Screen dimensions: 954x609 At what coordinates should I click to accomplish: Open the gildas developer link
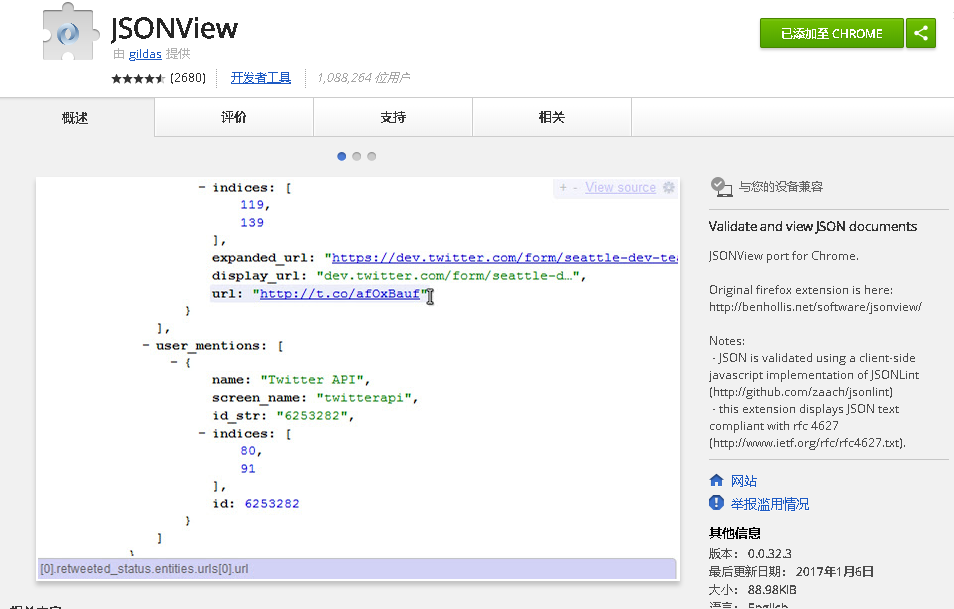pos(145,54)
